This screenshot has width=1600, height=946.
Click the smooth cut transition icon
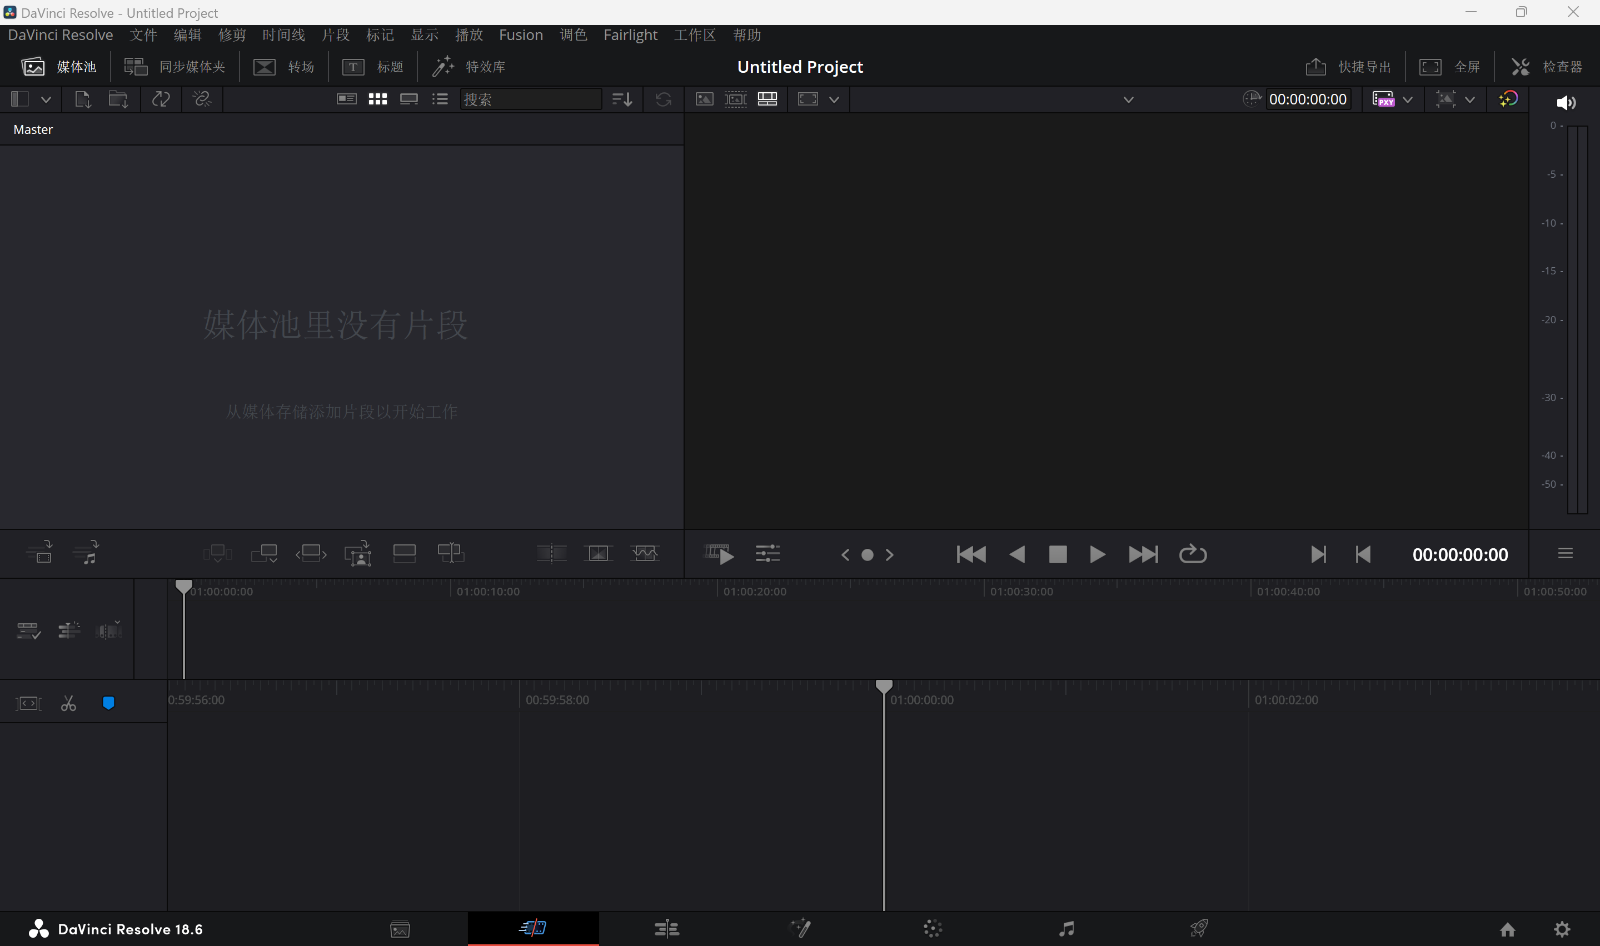coord(645,553)
